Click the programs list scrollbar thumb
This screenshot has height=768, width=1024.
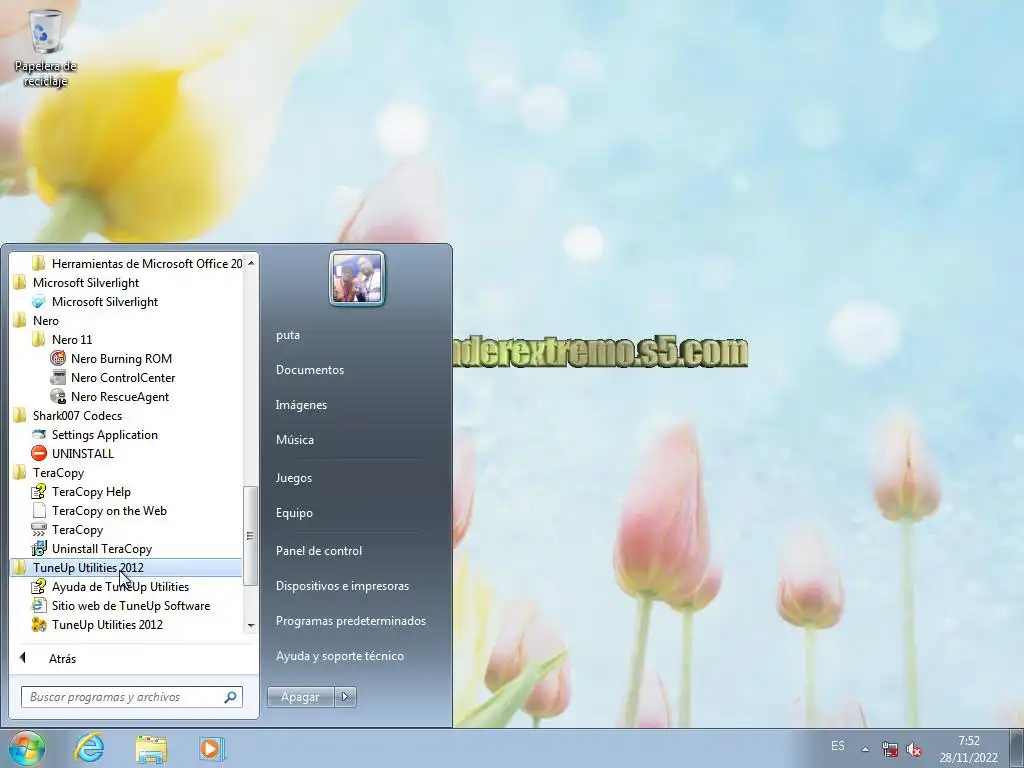[x=250, y=536]
